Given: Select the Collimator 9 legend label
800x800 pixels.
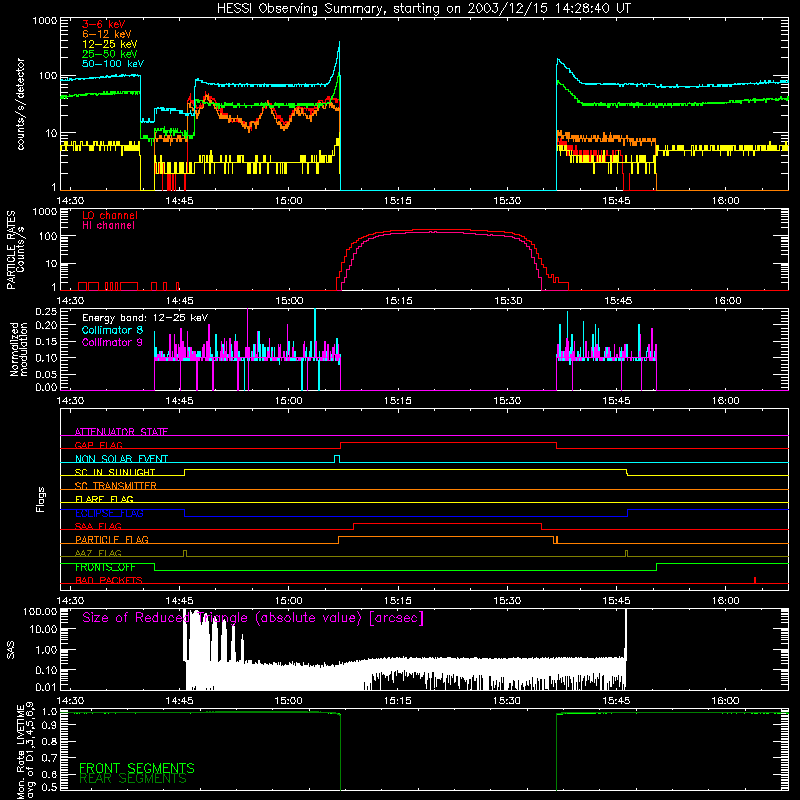Looking at the screenshot, I should coord(112,342).
